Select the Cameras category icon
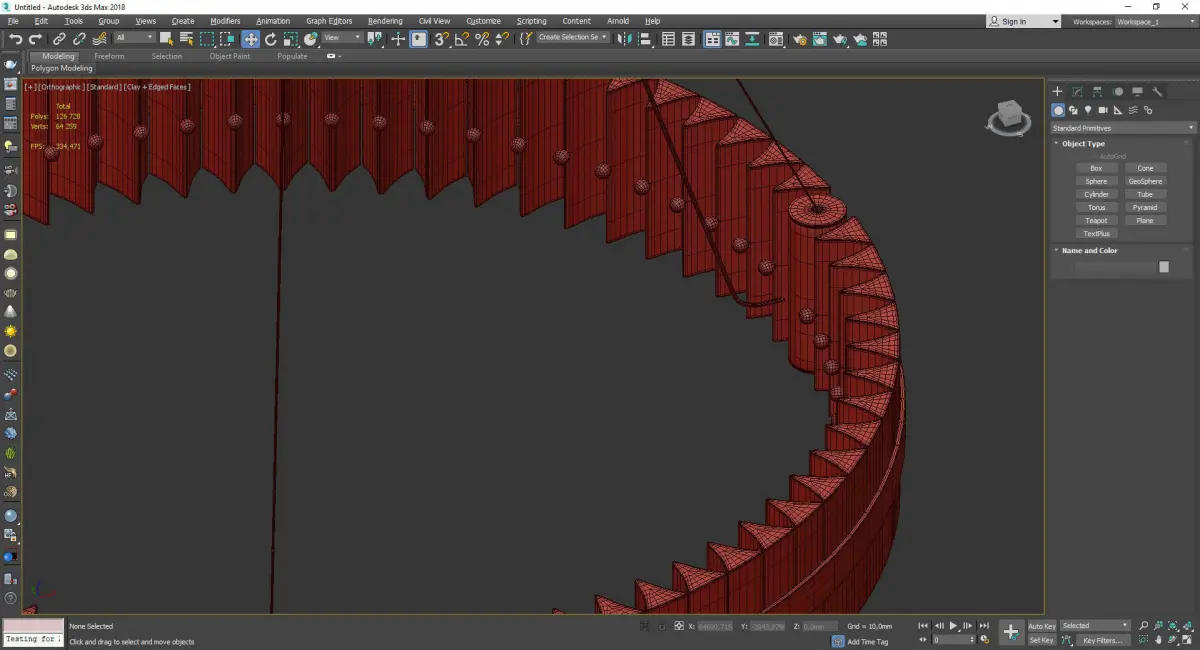 tap(1102, 110)
